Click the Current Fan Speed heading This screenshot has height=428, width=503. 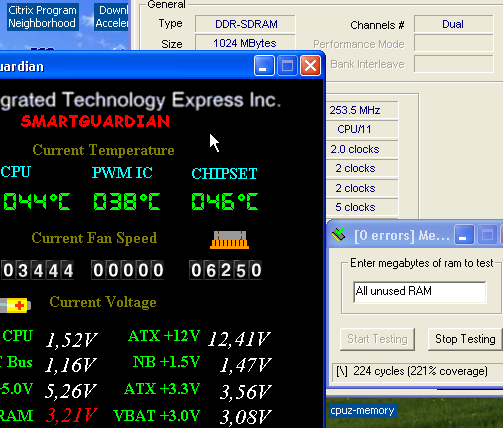94,238
